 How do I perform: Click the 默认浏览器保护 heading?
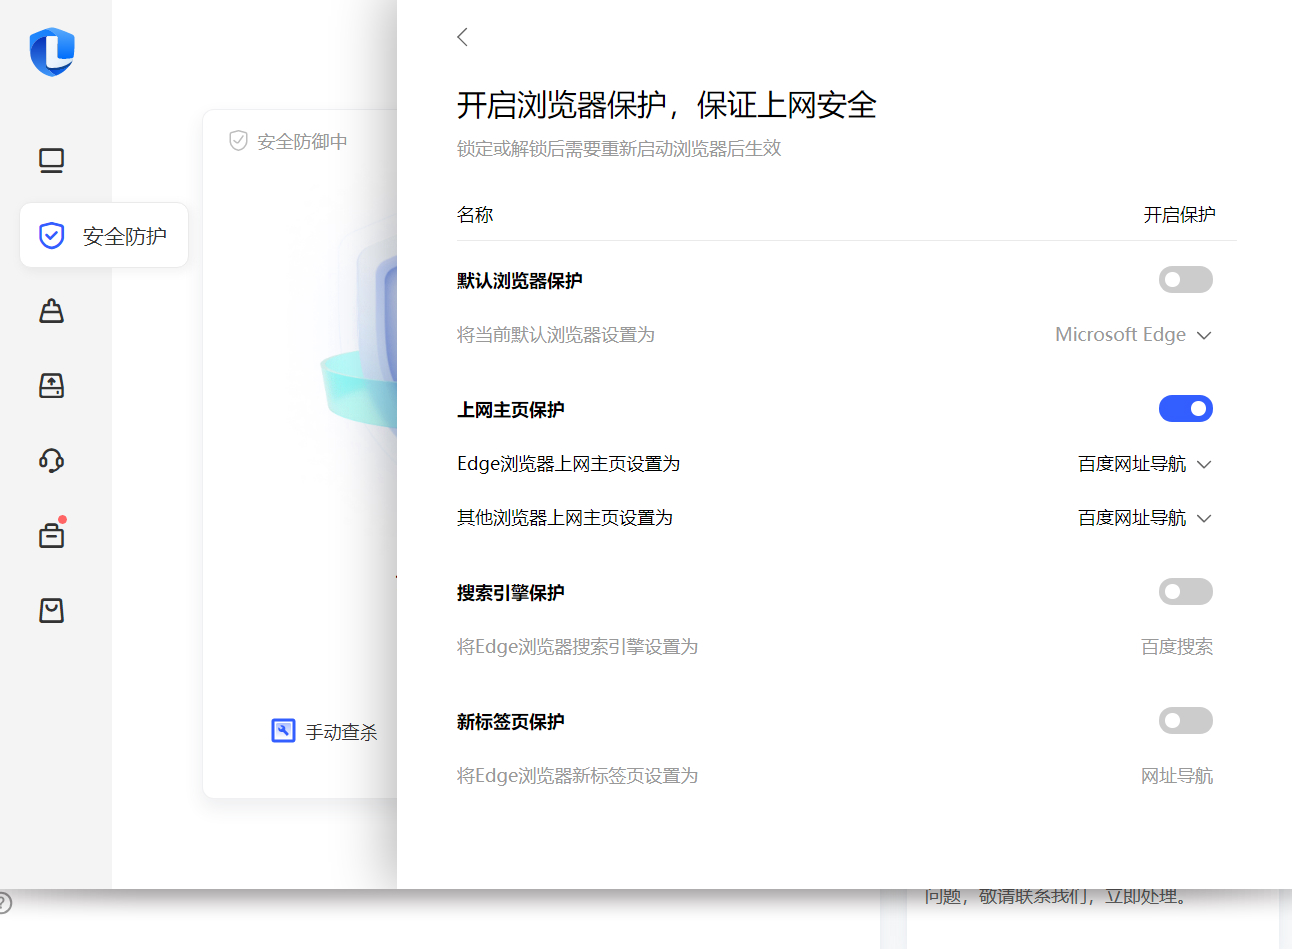click(520, 281)
